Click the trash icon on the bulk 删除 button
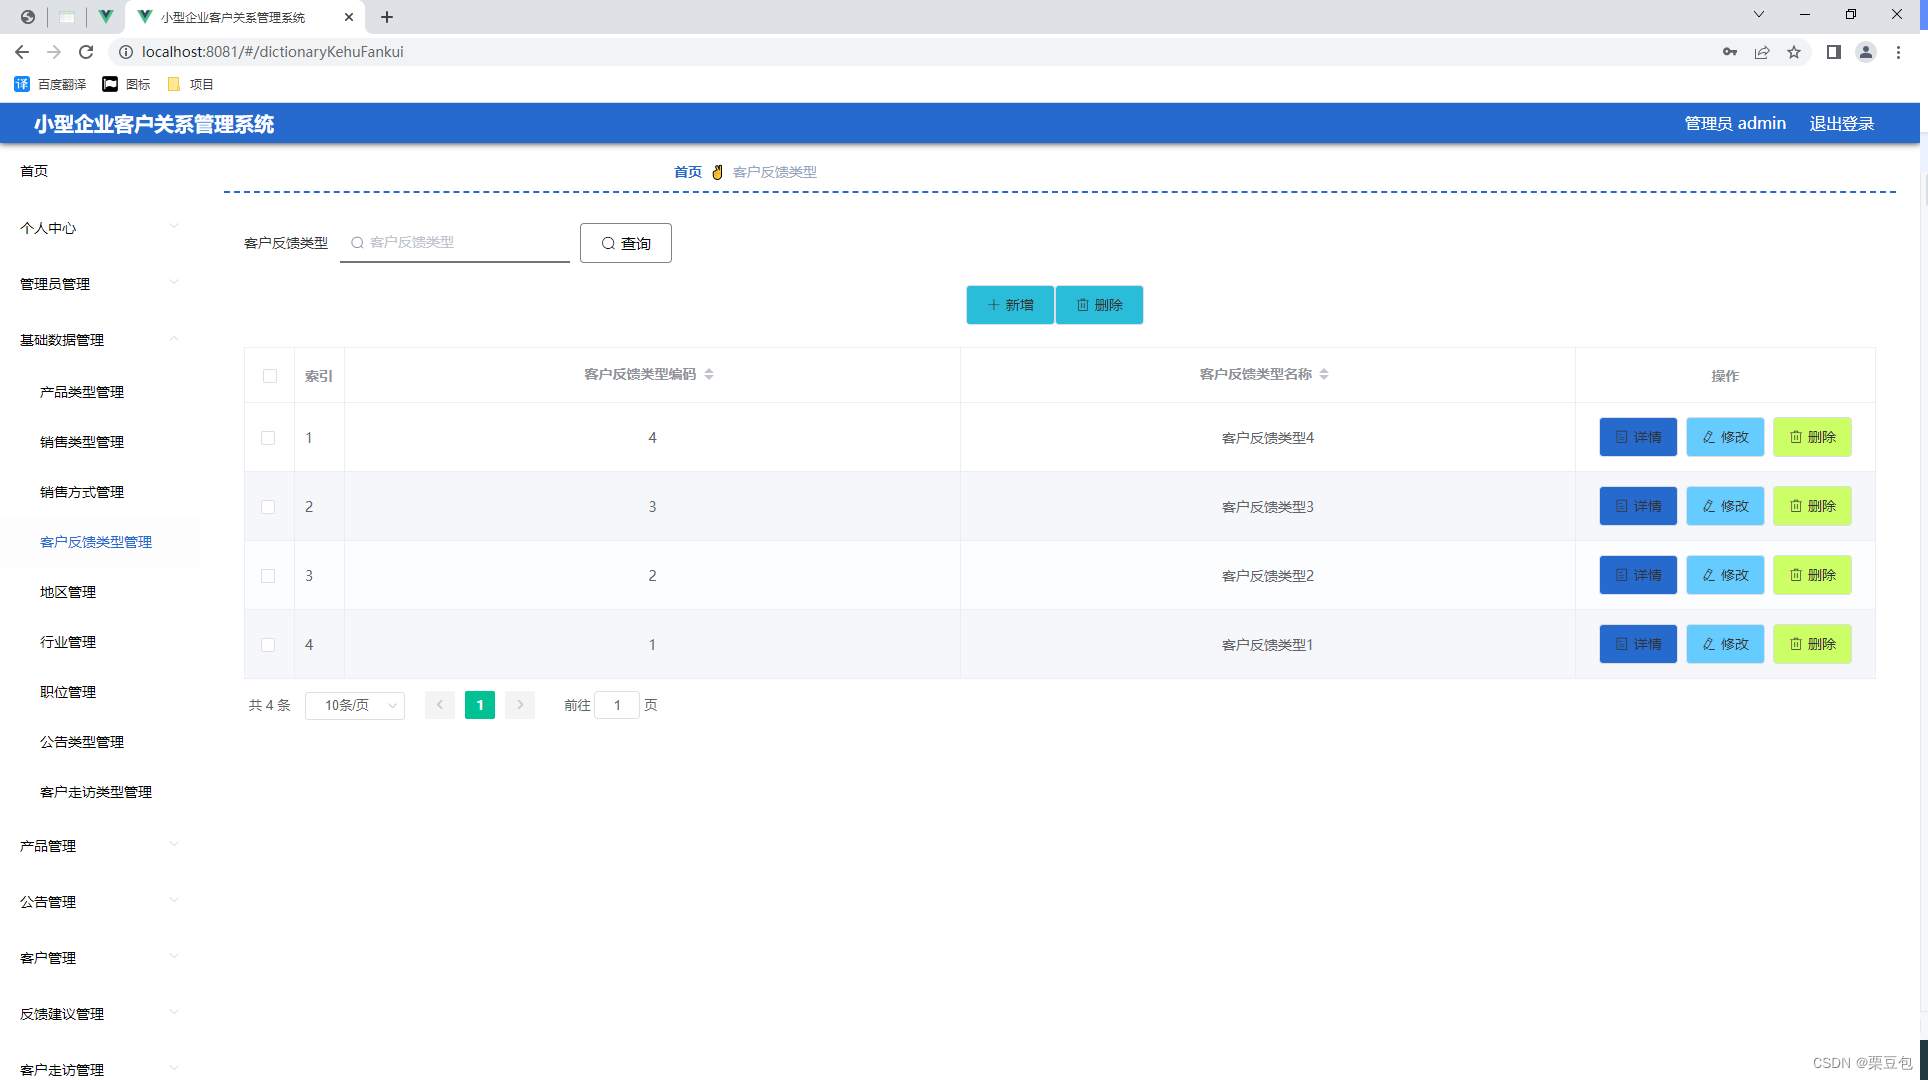The height and width of the screenshot is (1080, 1928). click(1083, 305)
